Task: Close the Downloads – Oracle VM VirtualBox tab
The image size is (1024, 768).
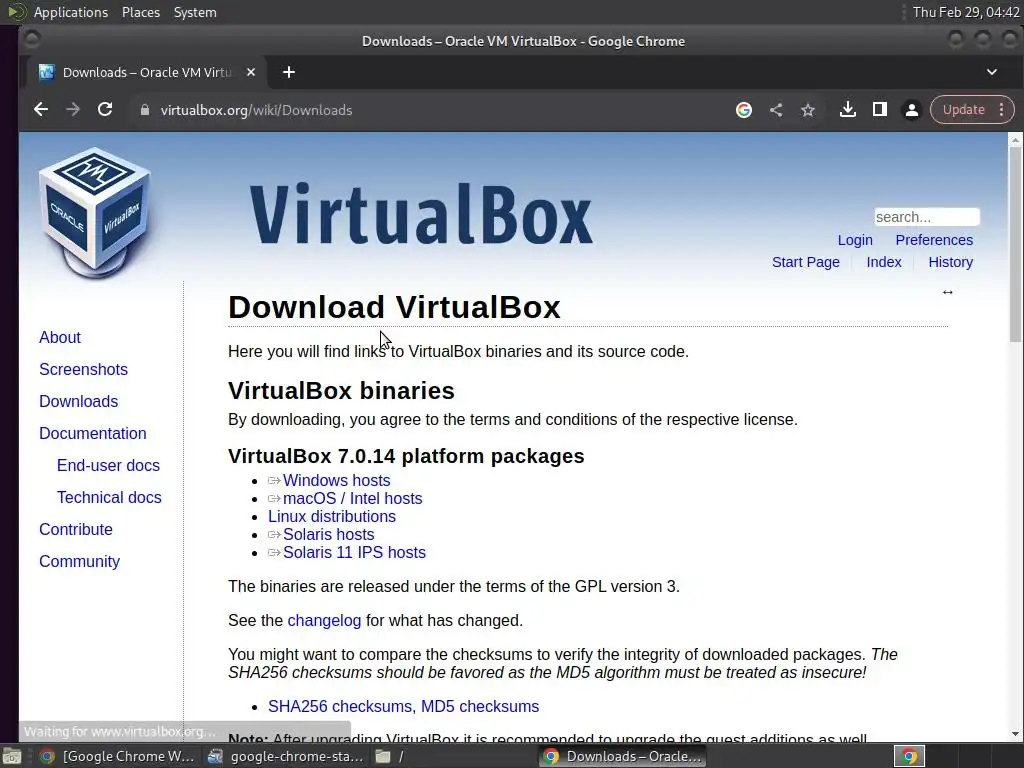Action: tap(251, 72)
